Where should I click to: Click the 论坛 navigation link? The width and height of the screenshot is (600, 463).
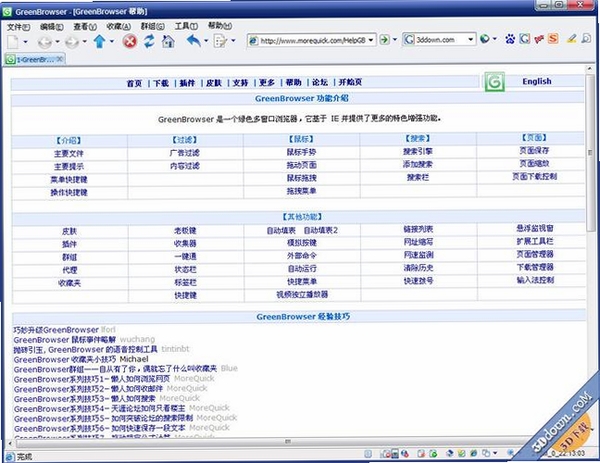(320, 82)
